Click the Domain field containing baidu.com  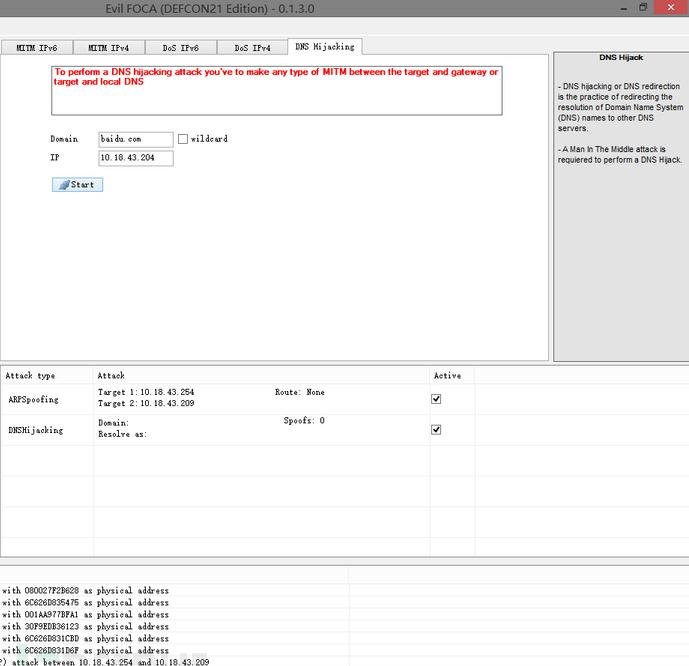pyautogui.click(x=135, y=139)
